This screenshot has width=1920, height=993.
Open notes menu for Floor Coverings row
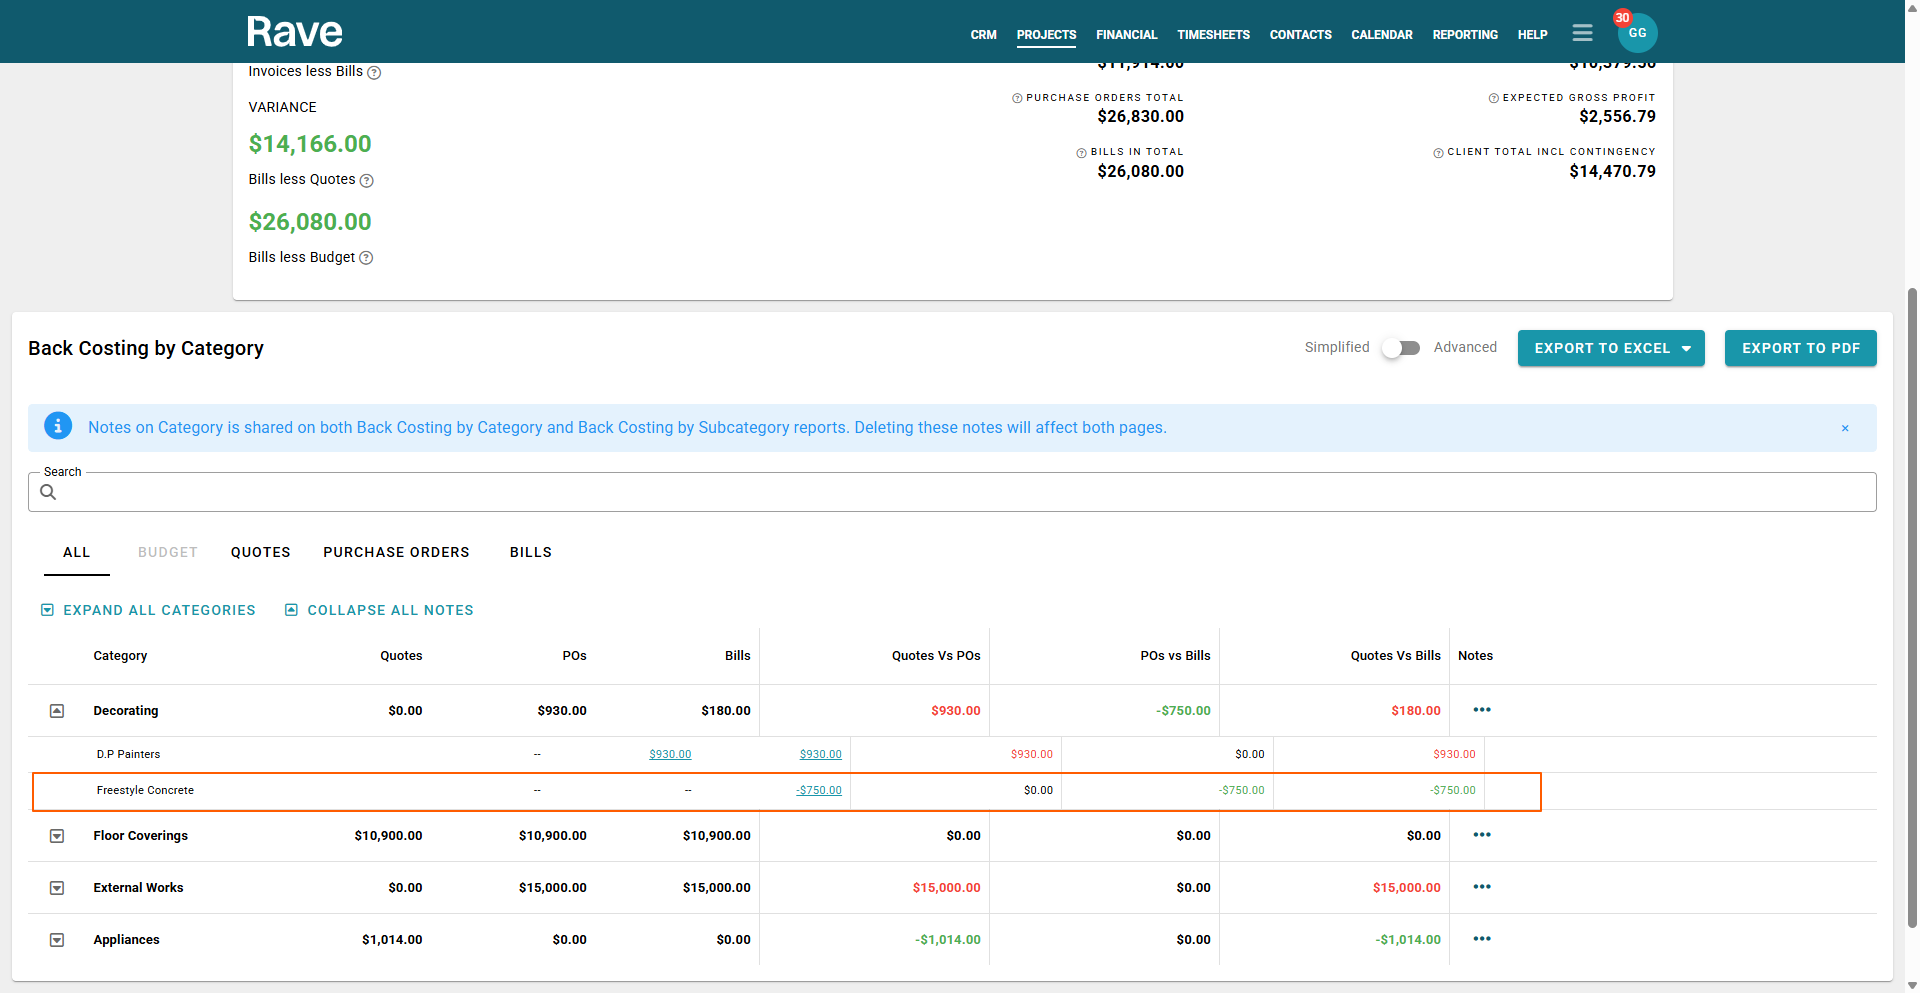click(1482, 835)
